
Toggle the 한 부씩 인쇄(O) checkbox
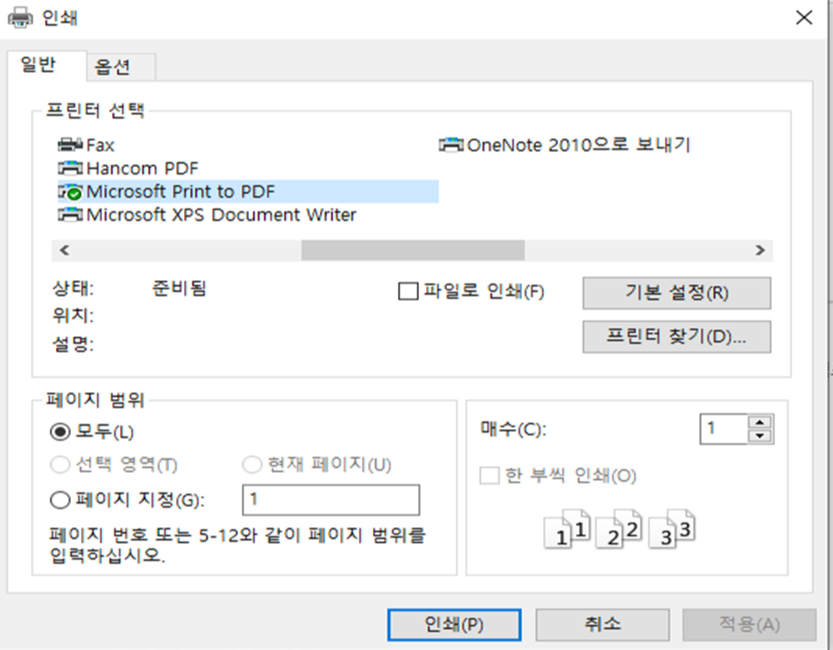coord(489,475)
